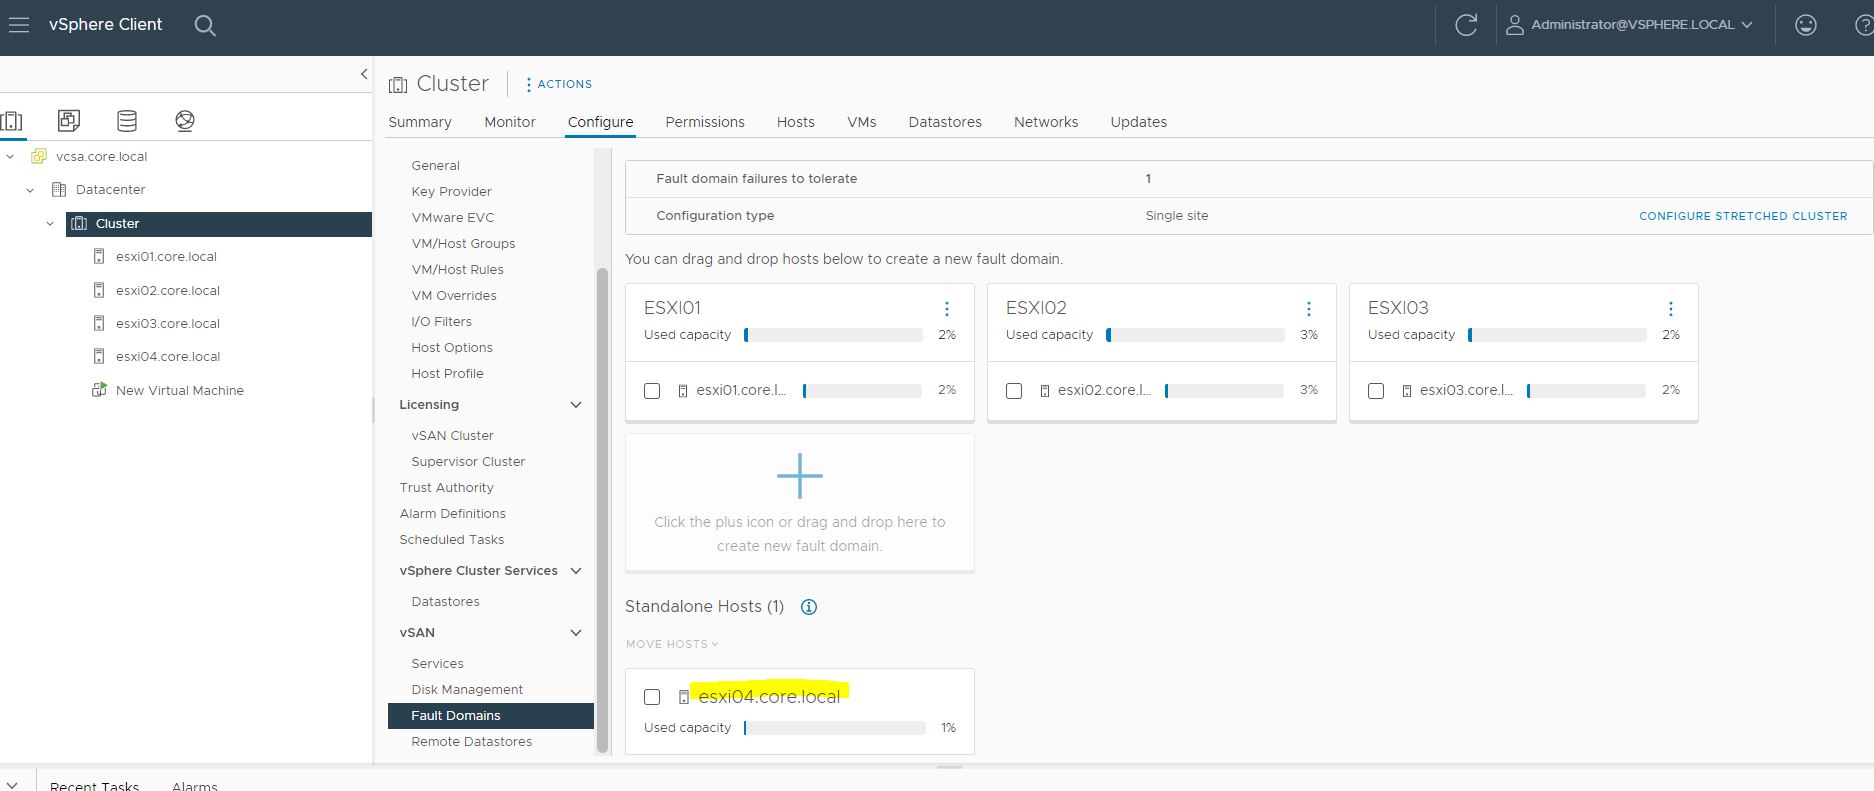
Task: Click the New Virtual Machine icon
Action: tap(99, 390)
